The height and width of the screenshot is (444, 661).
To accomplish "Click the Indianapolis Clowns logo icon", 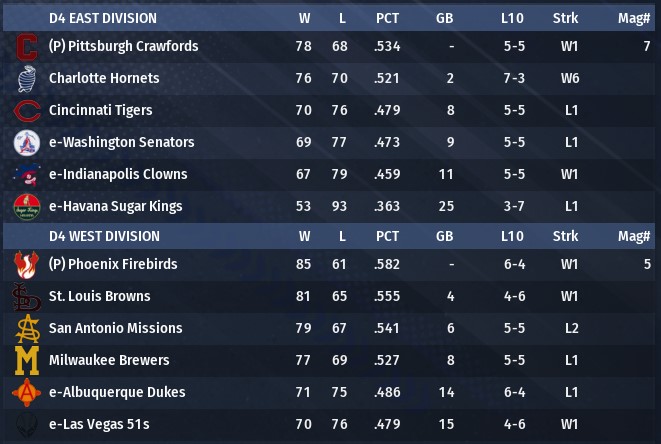I will pos(27,175).
